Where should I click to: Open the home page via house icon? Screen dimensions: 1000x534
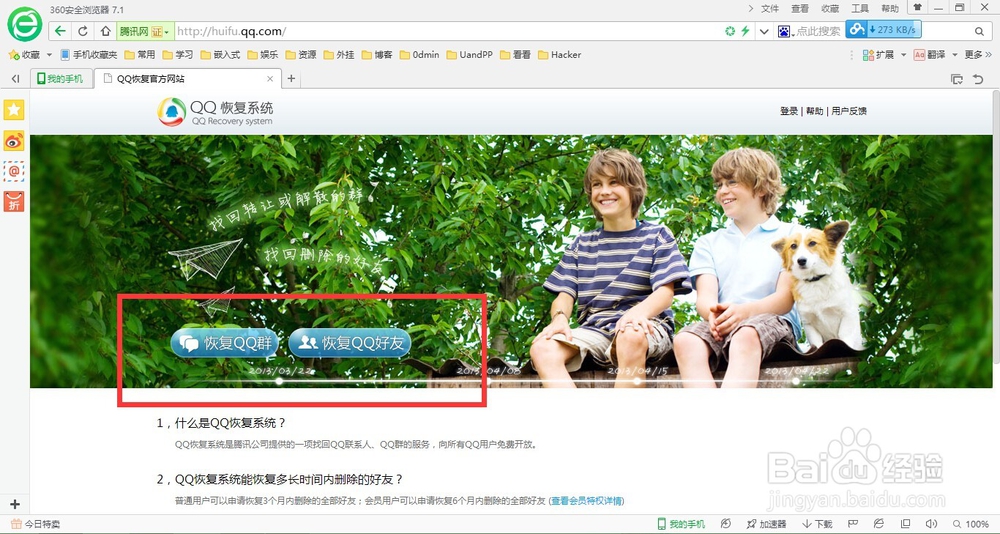point(105,31)
